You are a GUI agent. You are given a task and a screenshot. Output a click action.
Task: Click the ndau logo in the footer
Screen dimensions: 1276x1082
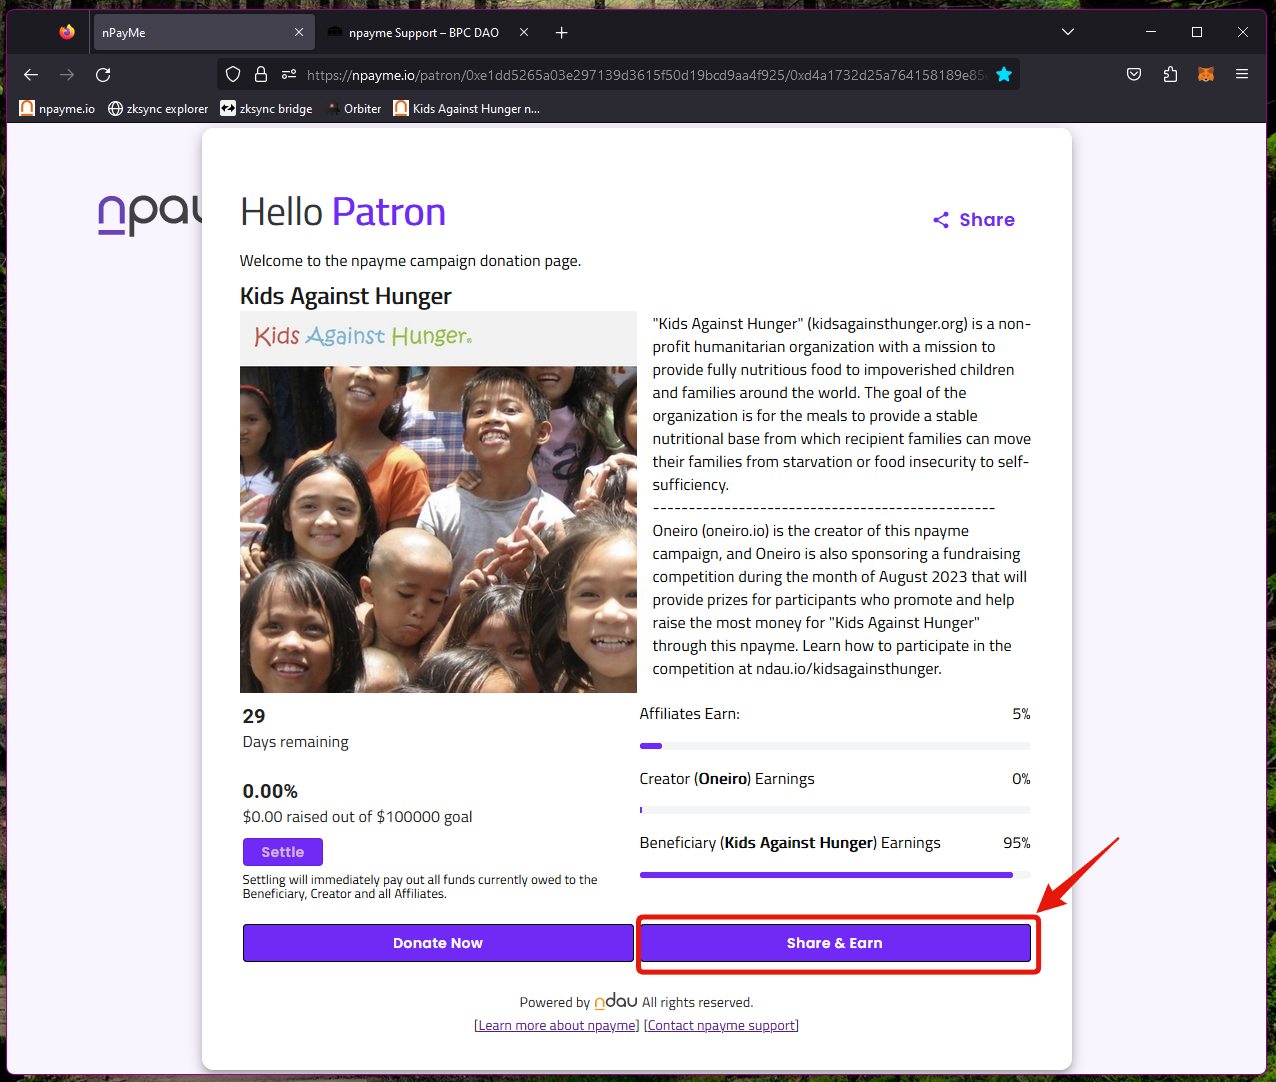pyautogui.click(x=616, y=1001)
